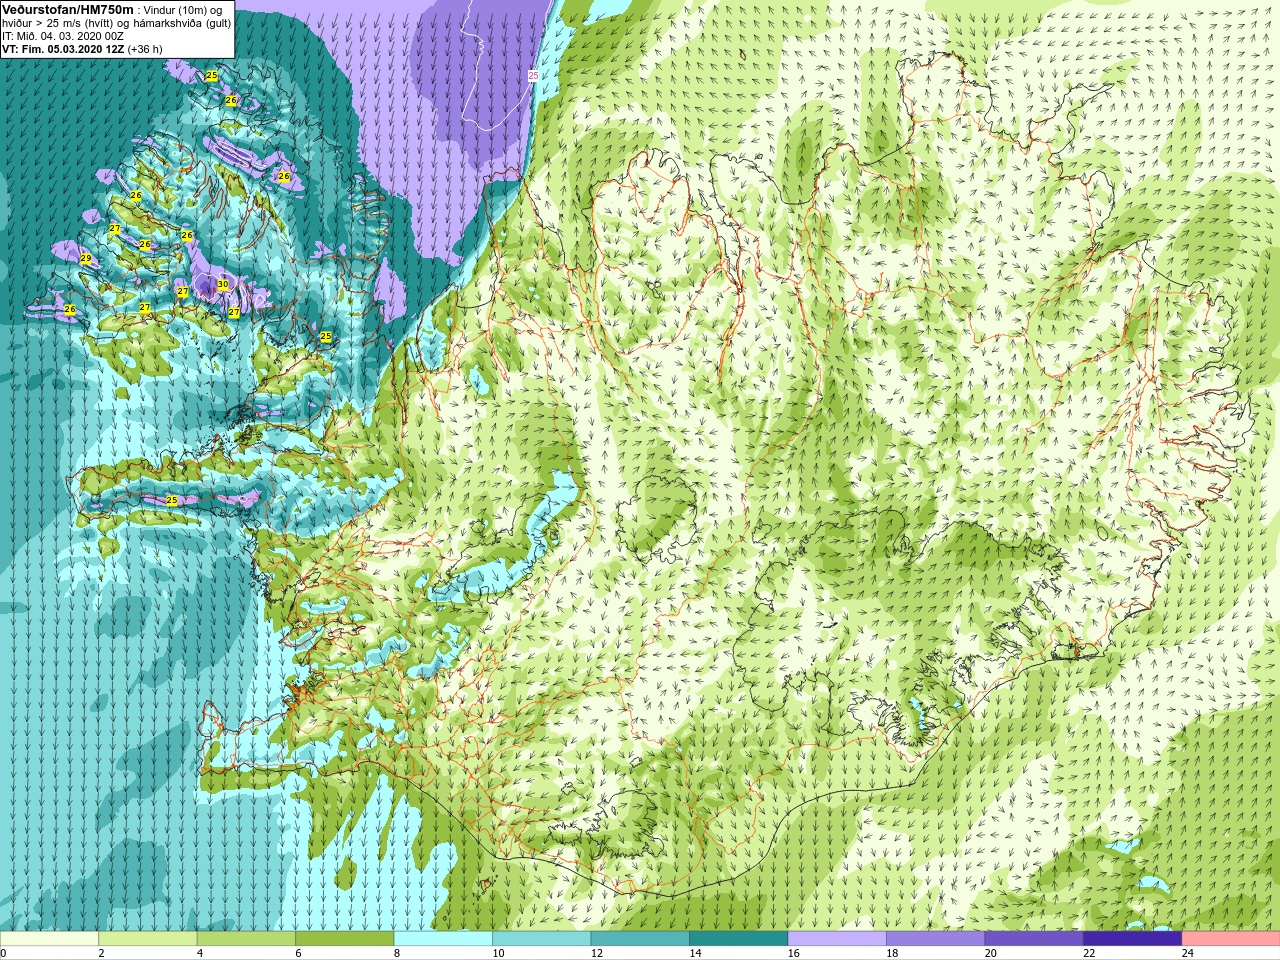Image resolution: width=1280 pixels, height=960 pixels.
Task: Click the legend scale number '0'
Action: pos(4,953)
